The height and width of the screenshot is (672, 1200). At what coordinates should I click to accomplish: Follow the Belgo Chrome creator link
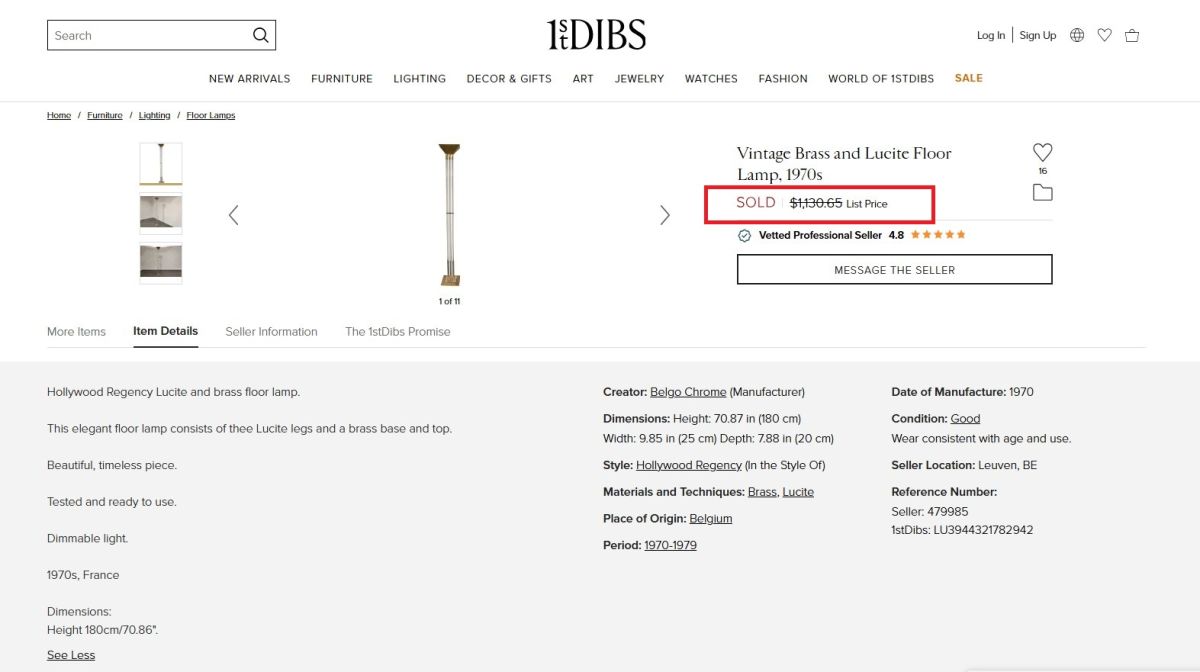click(688, 392)
